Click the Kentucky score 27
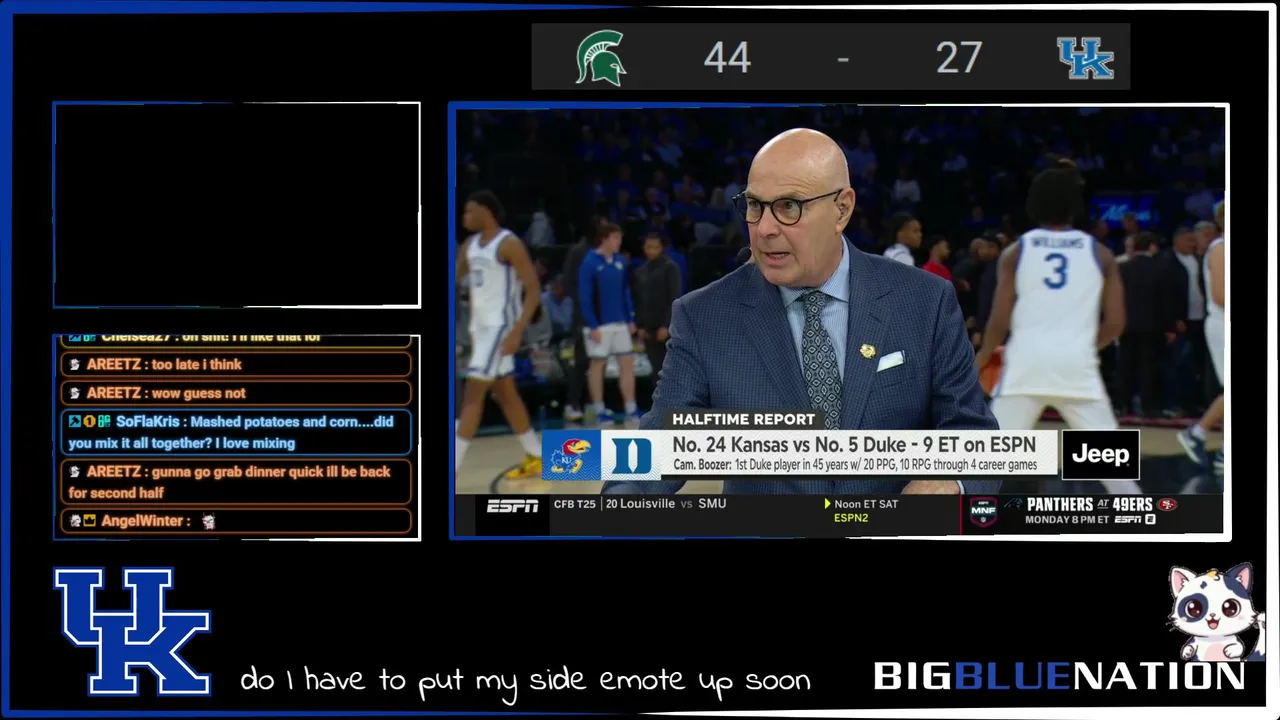Screen dimensions: 1280x720 pos(959,58)
